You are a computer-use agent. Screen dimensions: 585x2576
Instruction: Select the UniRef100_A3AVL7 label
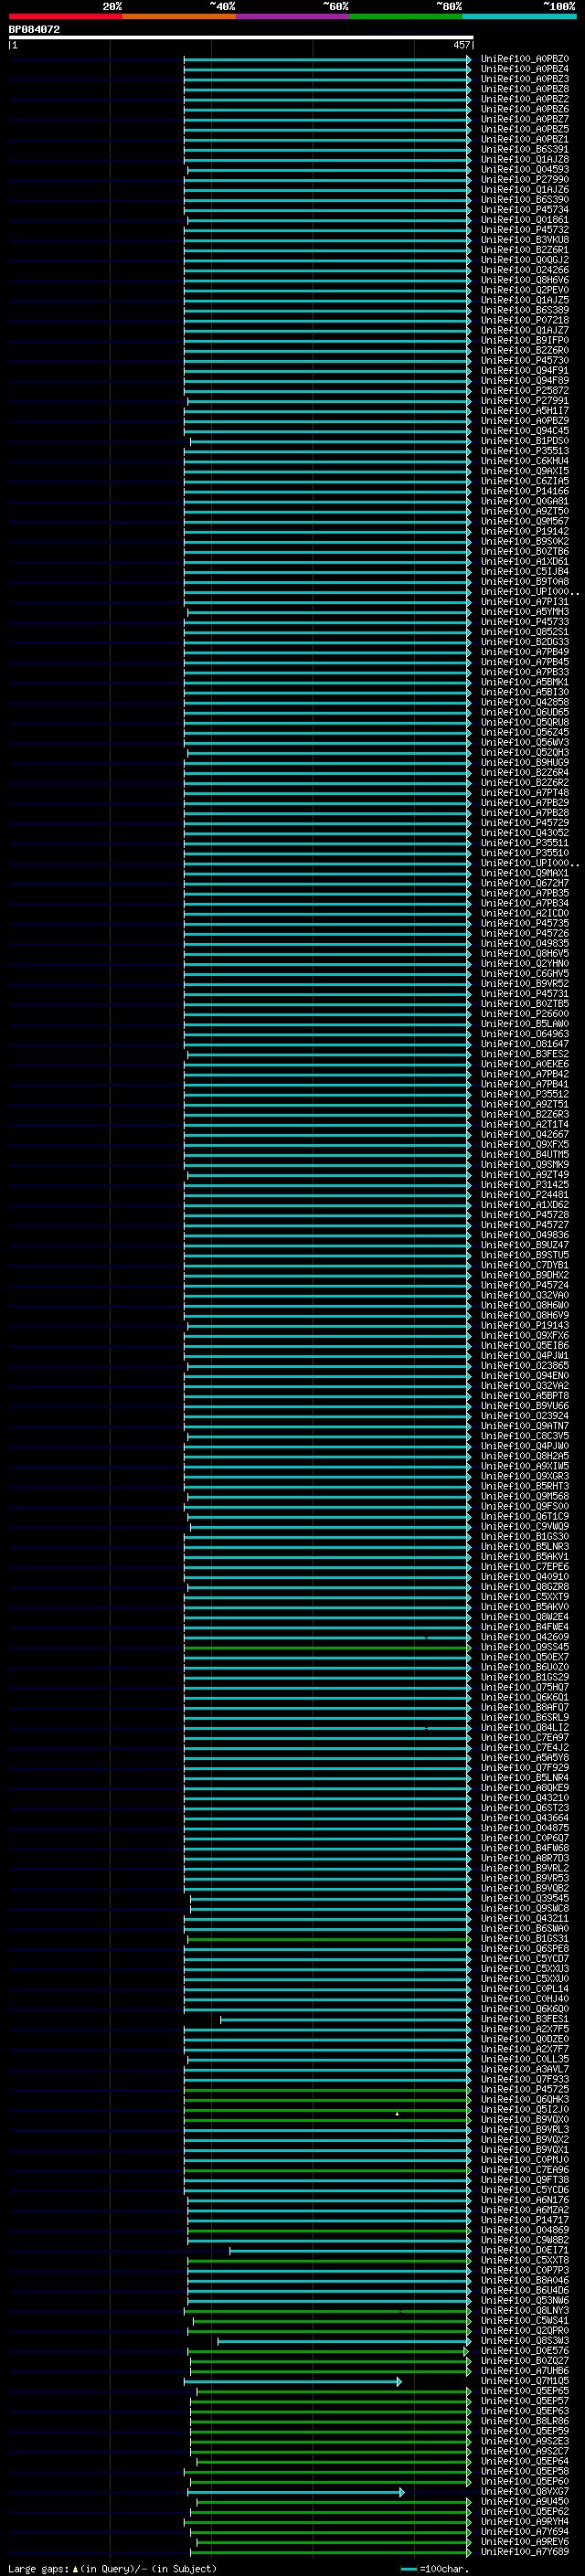click(525, 2069)
